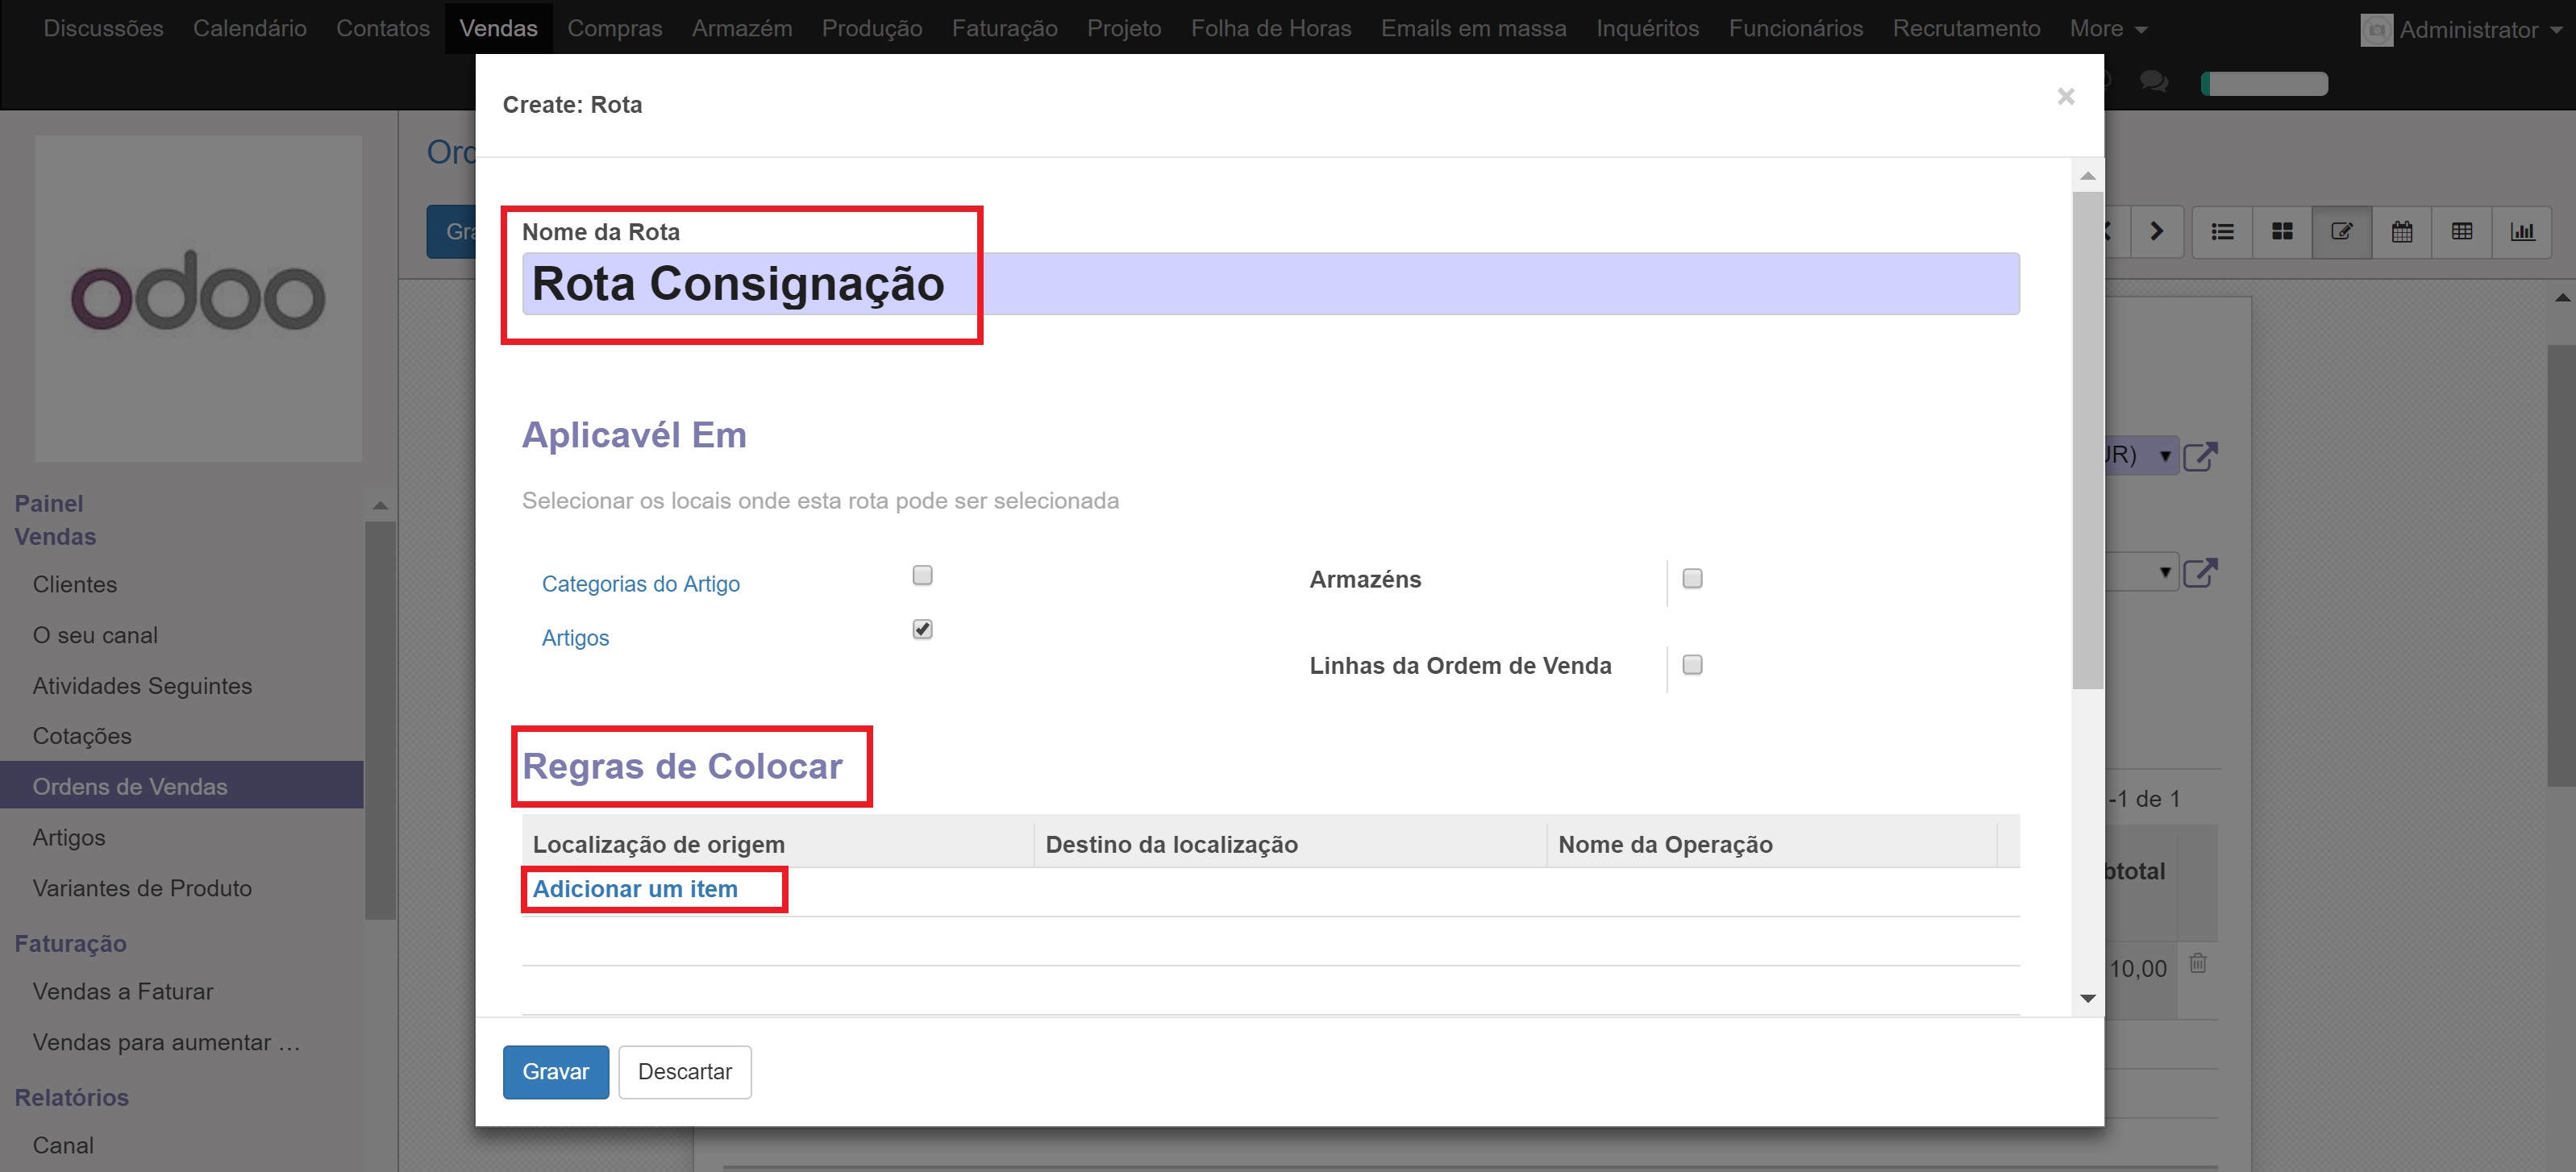Switch to the kanban view icon
This screenshot has width=2576, height=1172.
coord(2282,232)
